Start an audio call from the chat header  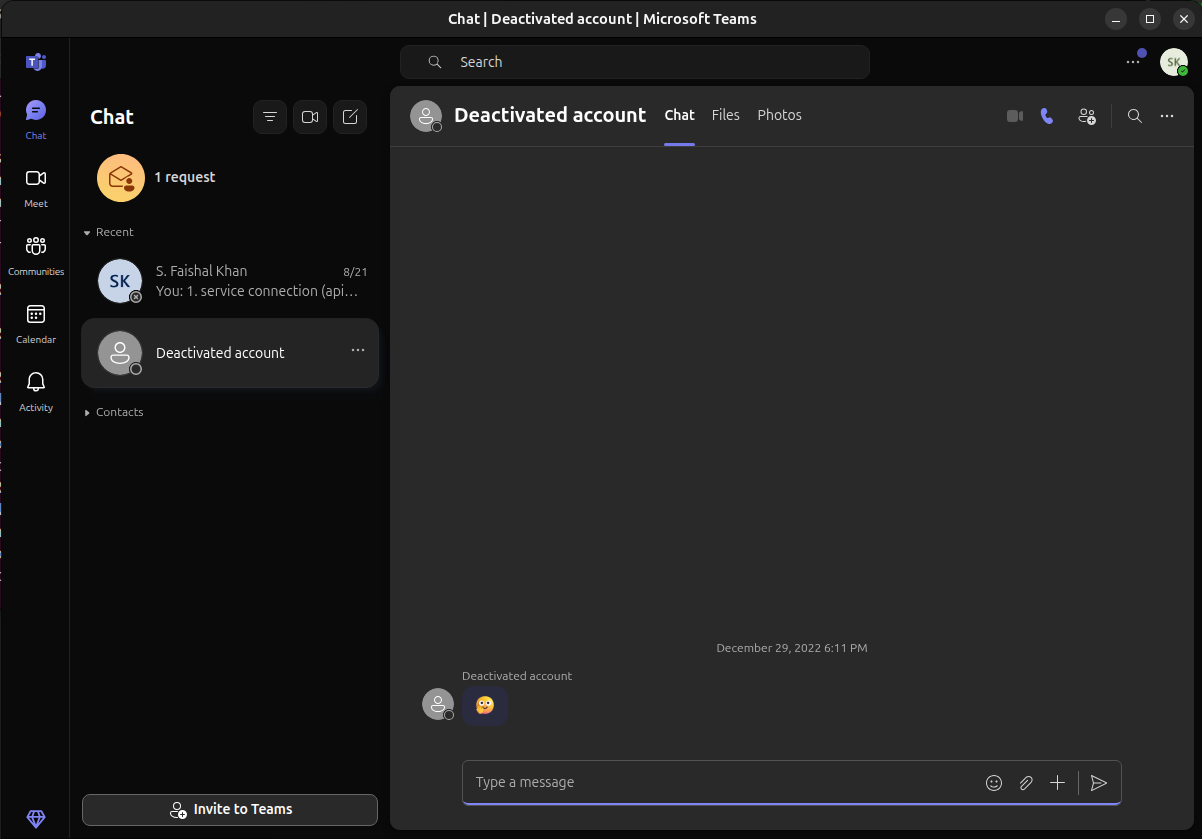point(1047,116)
